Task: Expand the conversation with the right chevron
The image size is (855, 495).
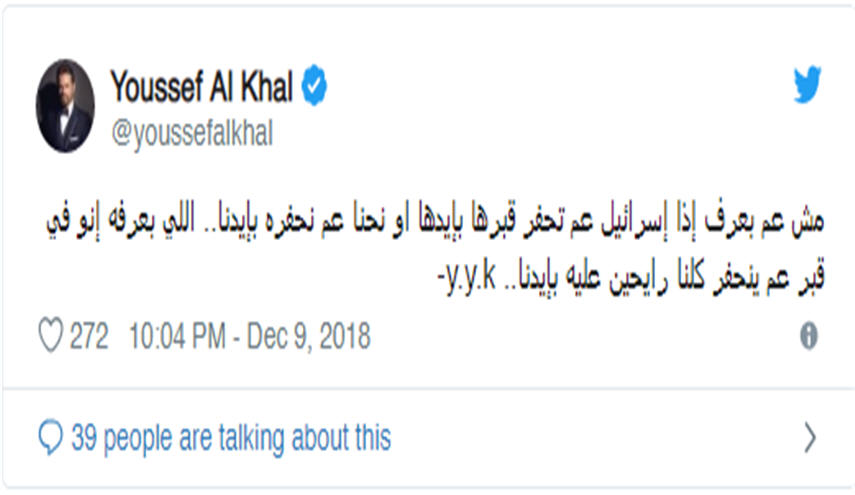Action: click(810, 438)
